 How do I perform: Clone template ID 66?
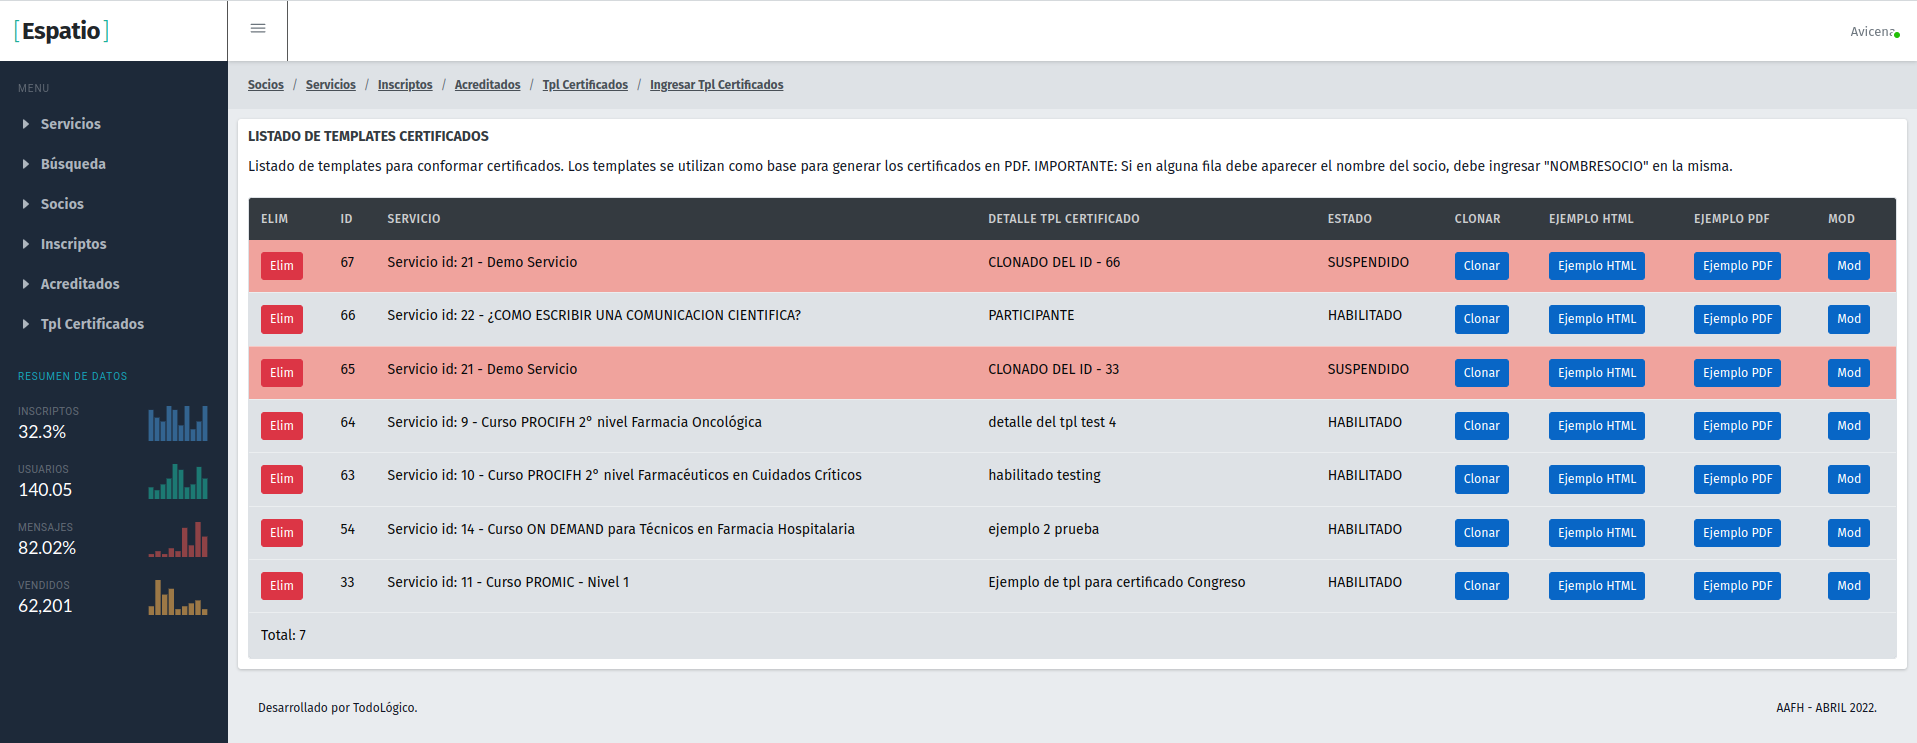pos(1481,319)
